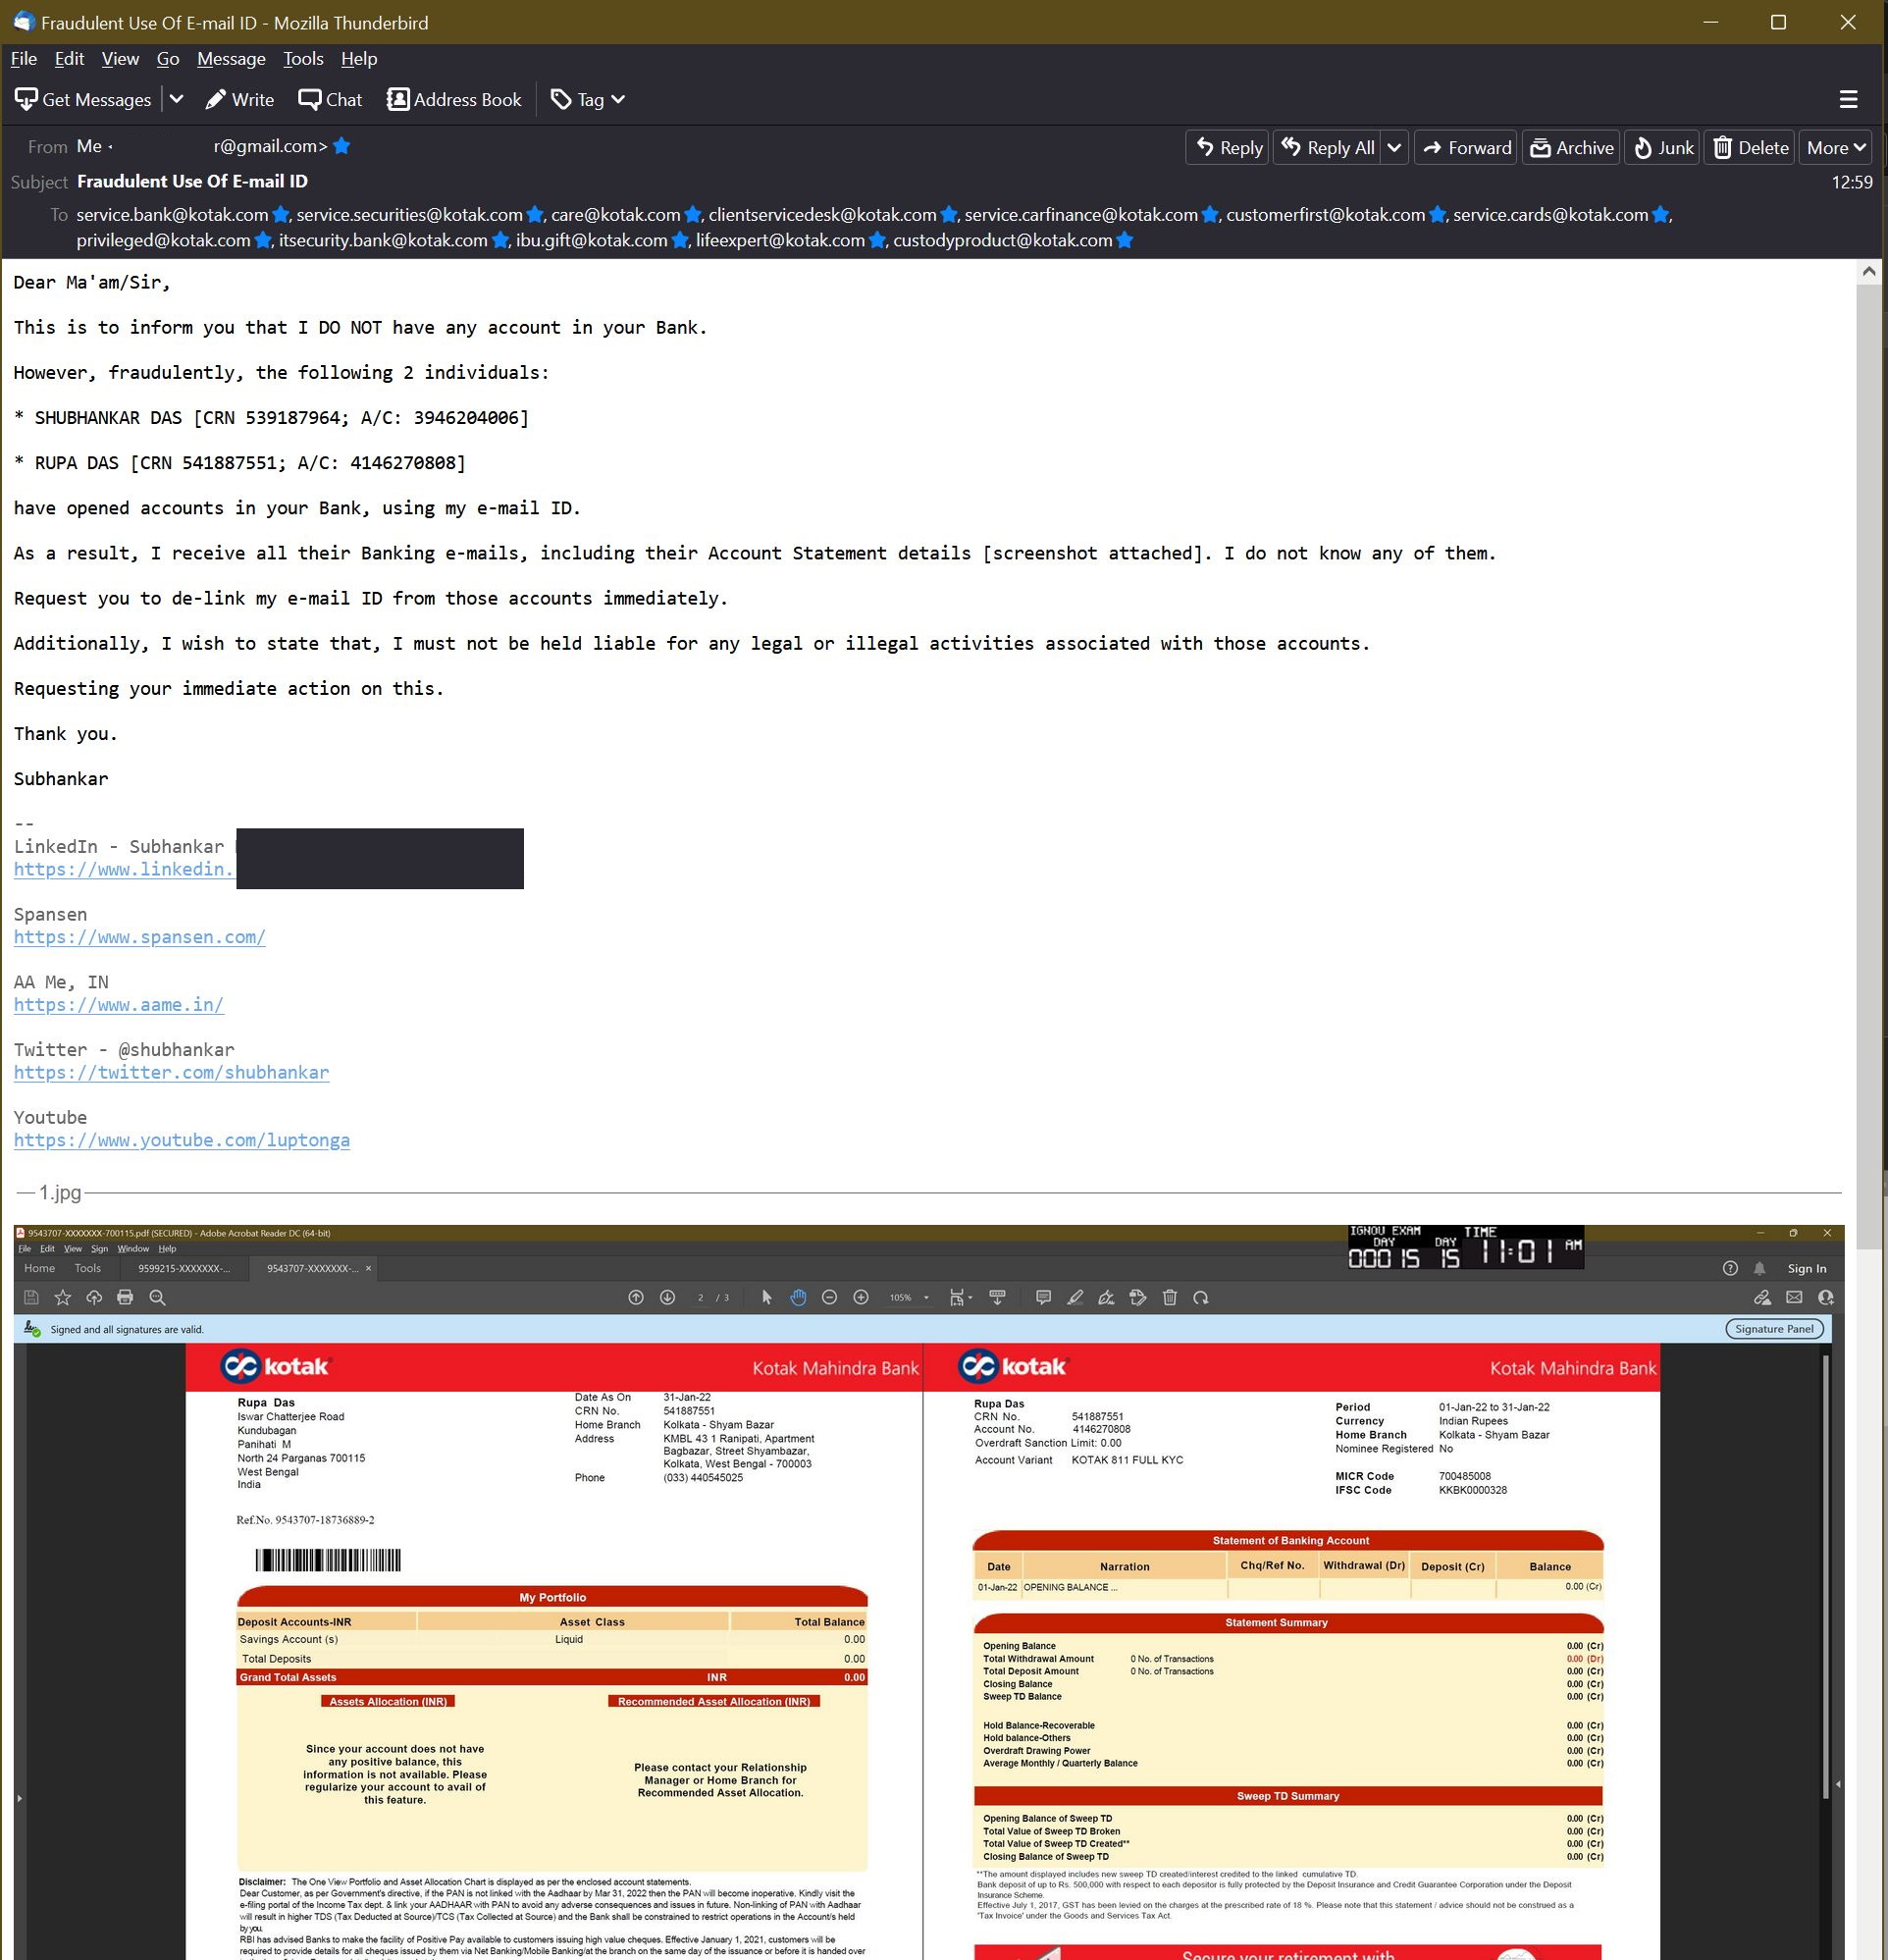Toggle star beside service.bank@kotak.com
This screenshot has height=1960, width=1888.
281,215
